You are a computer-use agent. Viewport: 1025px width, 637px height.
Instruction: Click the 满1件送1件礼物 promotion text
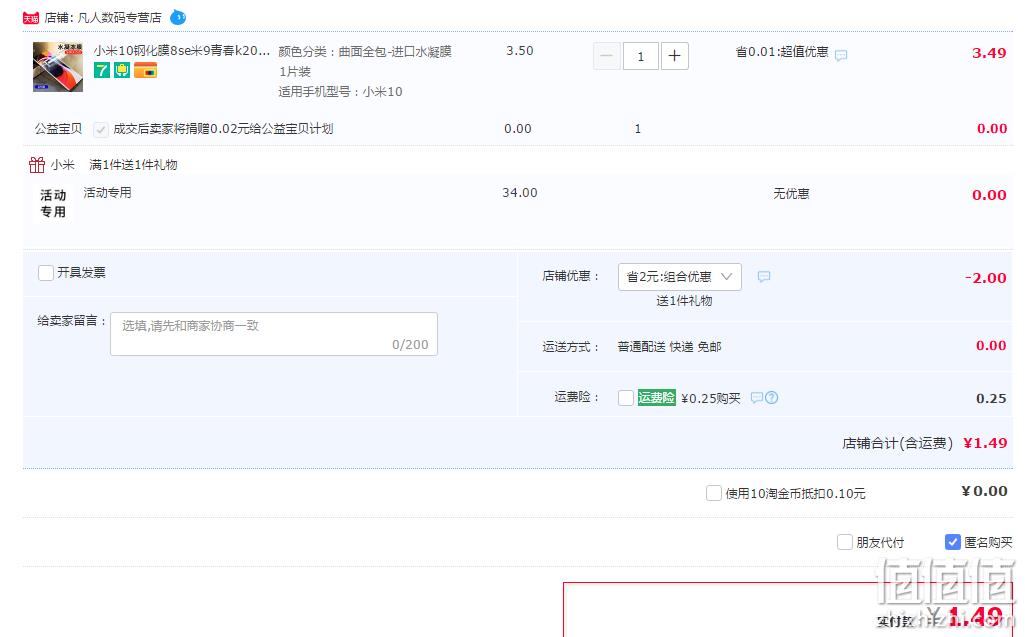tap(133, 165)
